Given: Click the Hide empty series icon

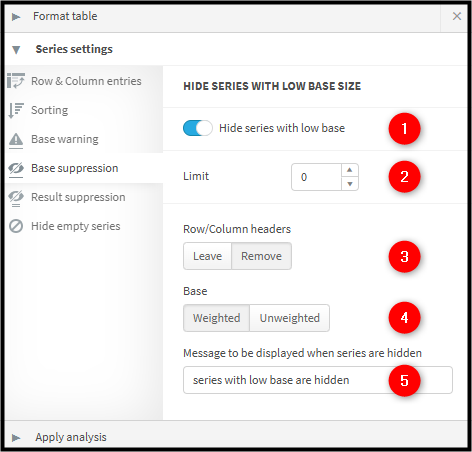Looking at the screenshot, I should tap(16, 226).
